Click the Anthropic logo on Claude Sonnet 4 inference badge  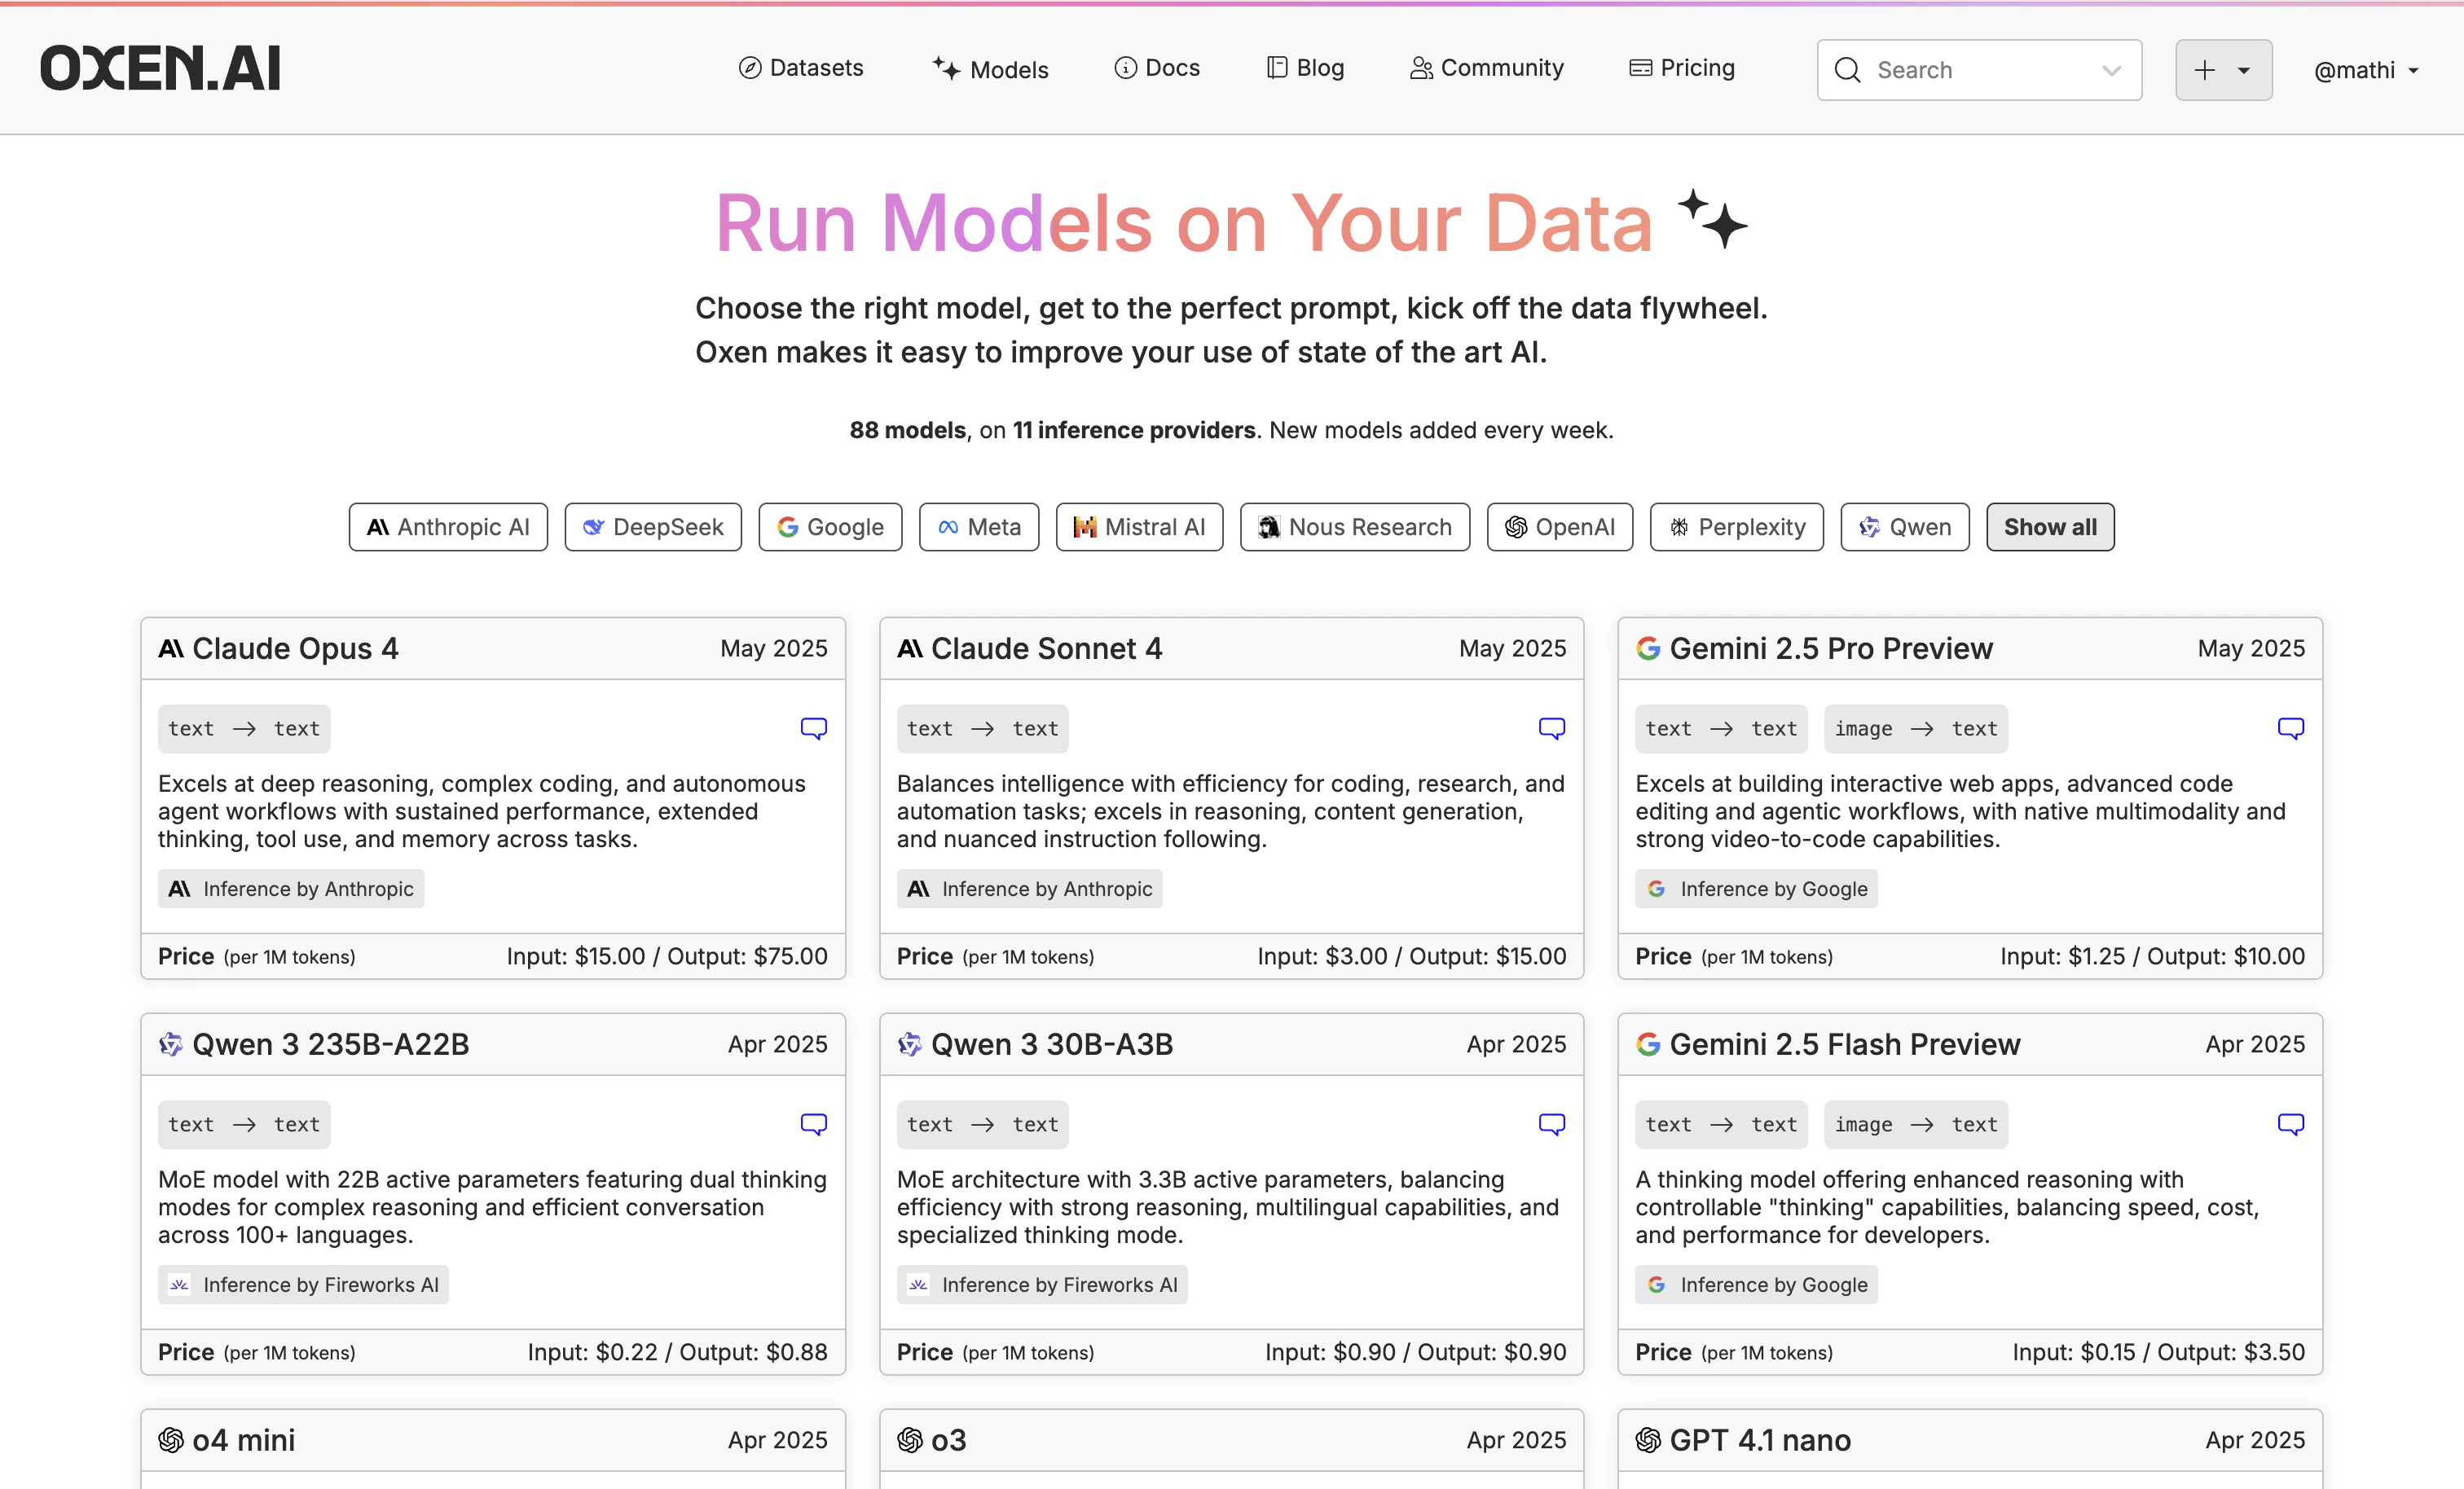[917, 888]
